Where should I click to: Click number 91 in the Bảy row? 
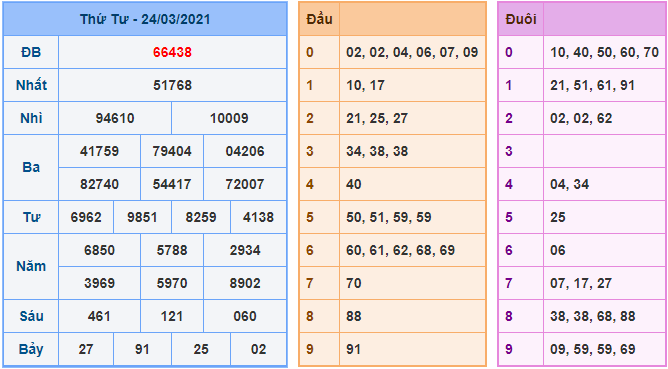pyautogui.click(x=142, y=349)
